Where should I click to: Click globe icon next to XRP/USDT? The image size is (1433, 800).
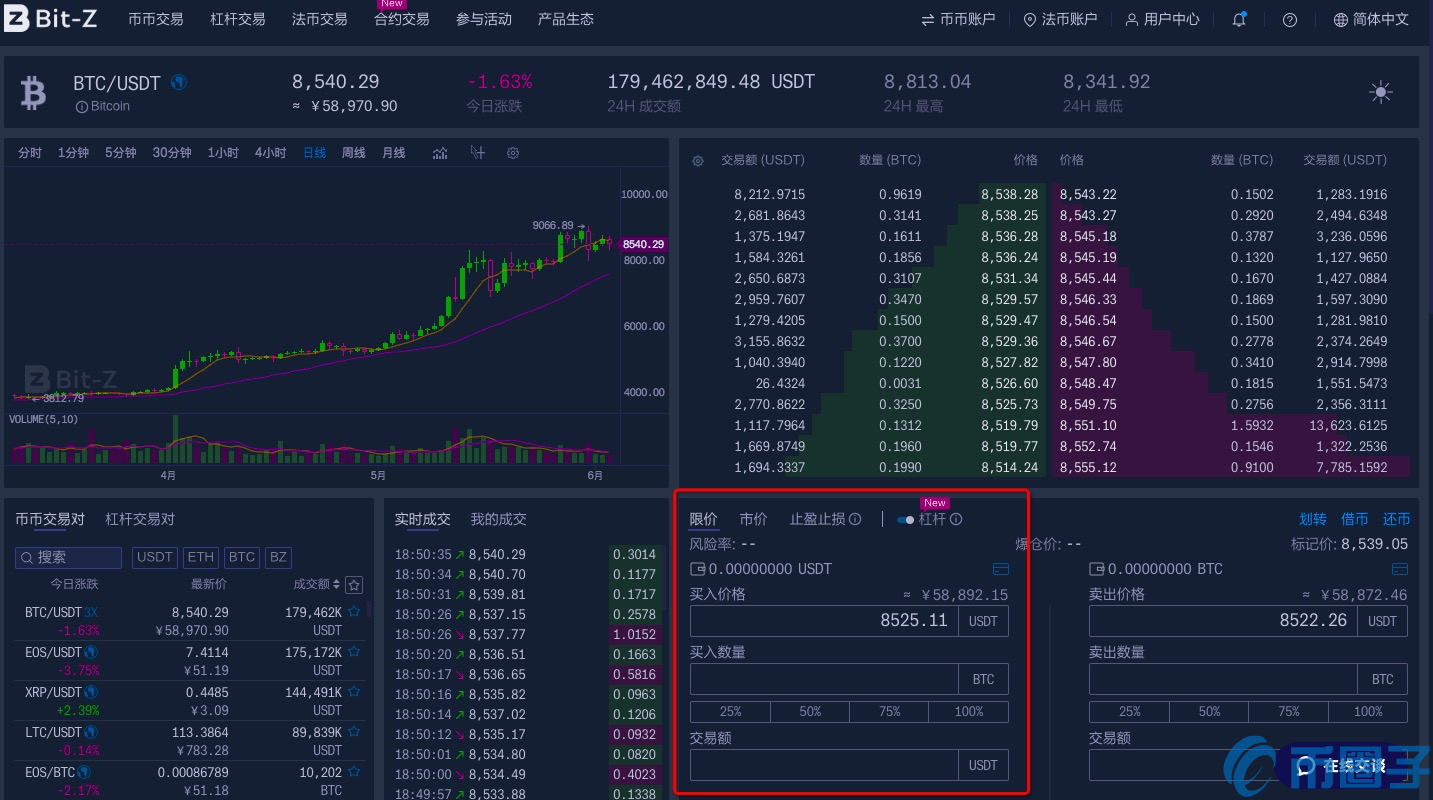coord(91,691)
